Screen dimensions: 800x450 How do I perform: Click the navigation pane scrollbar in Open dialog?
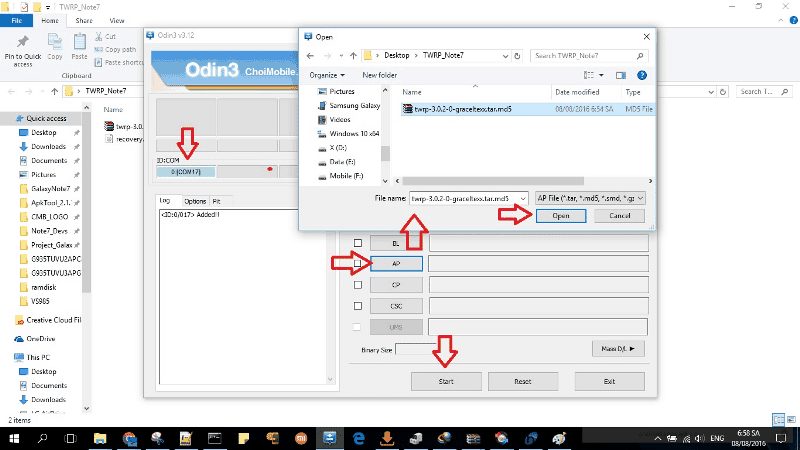(385, 154)
